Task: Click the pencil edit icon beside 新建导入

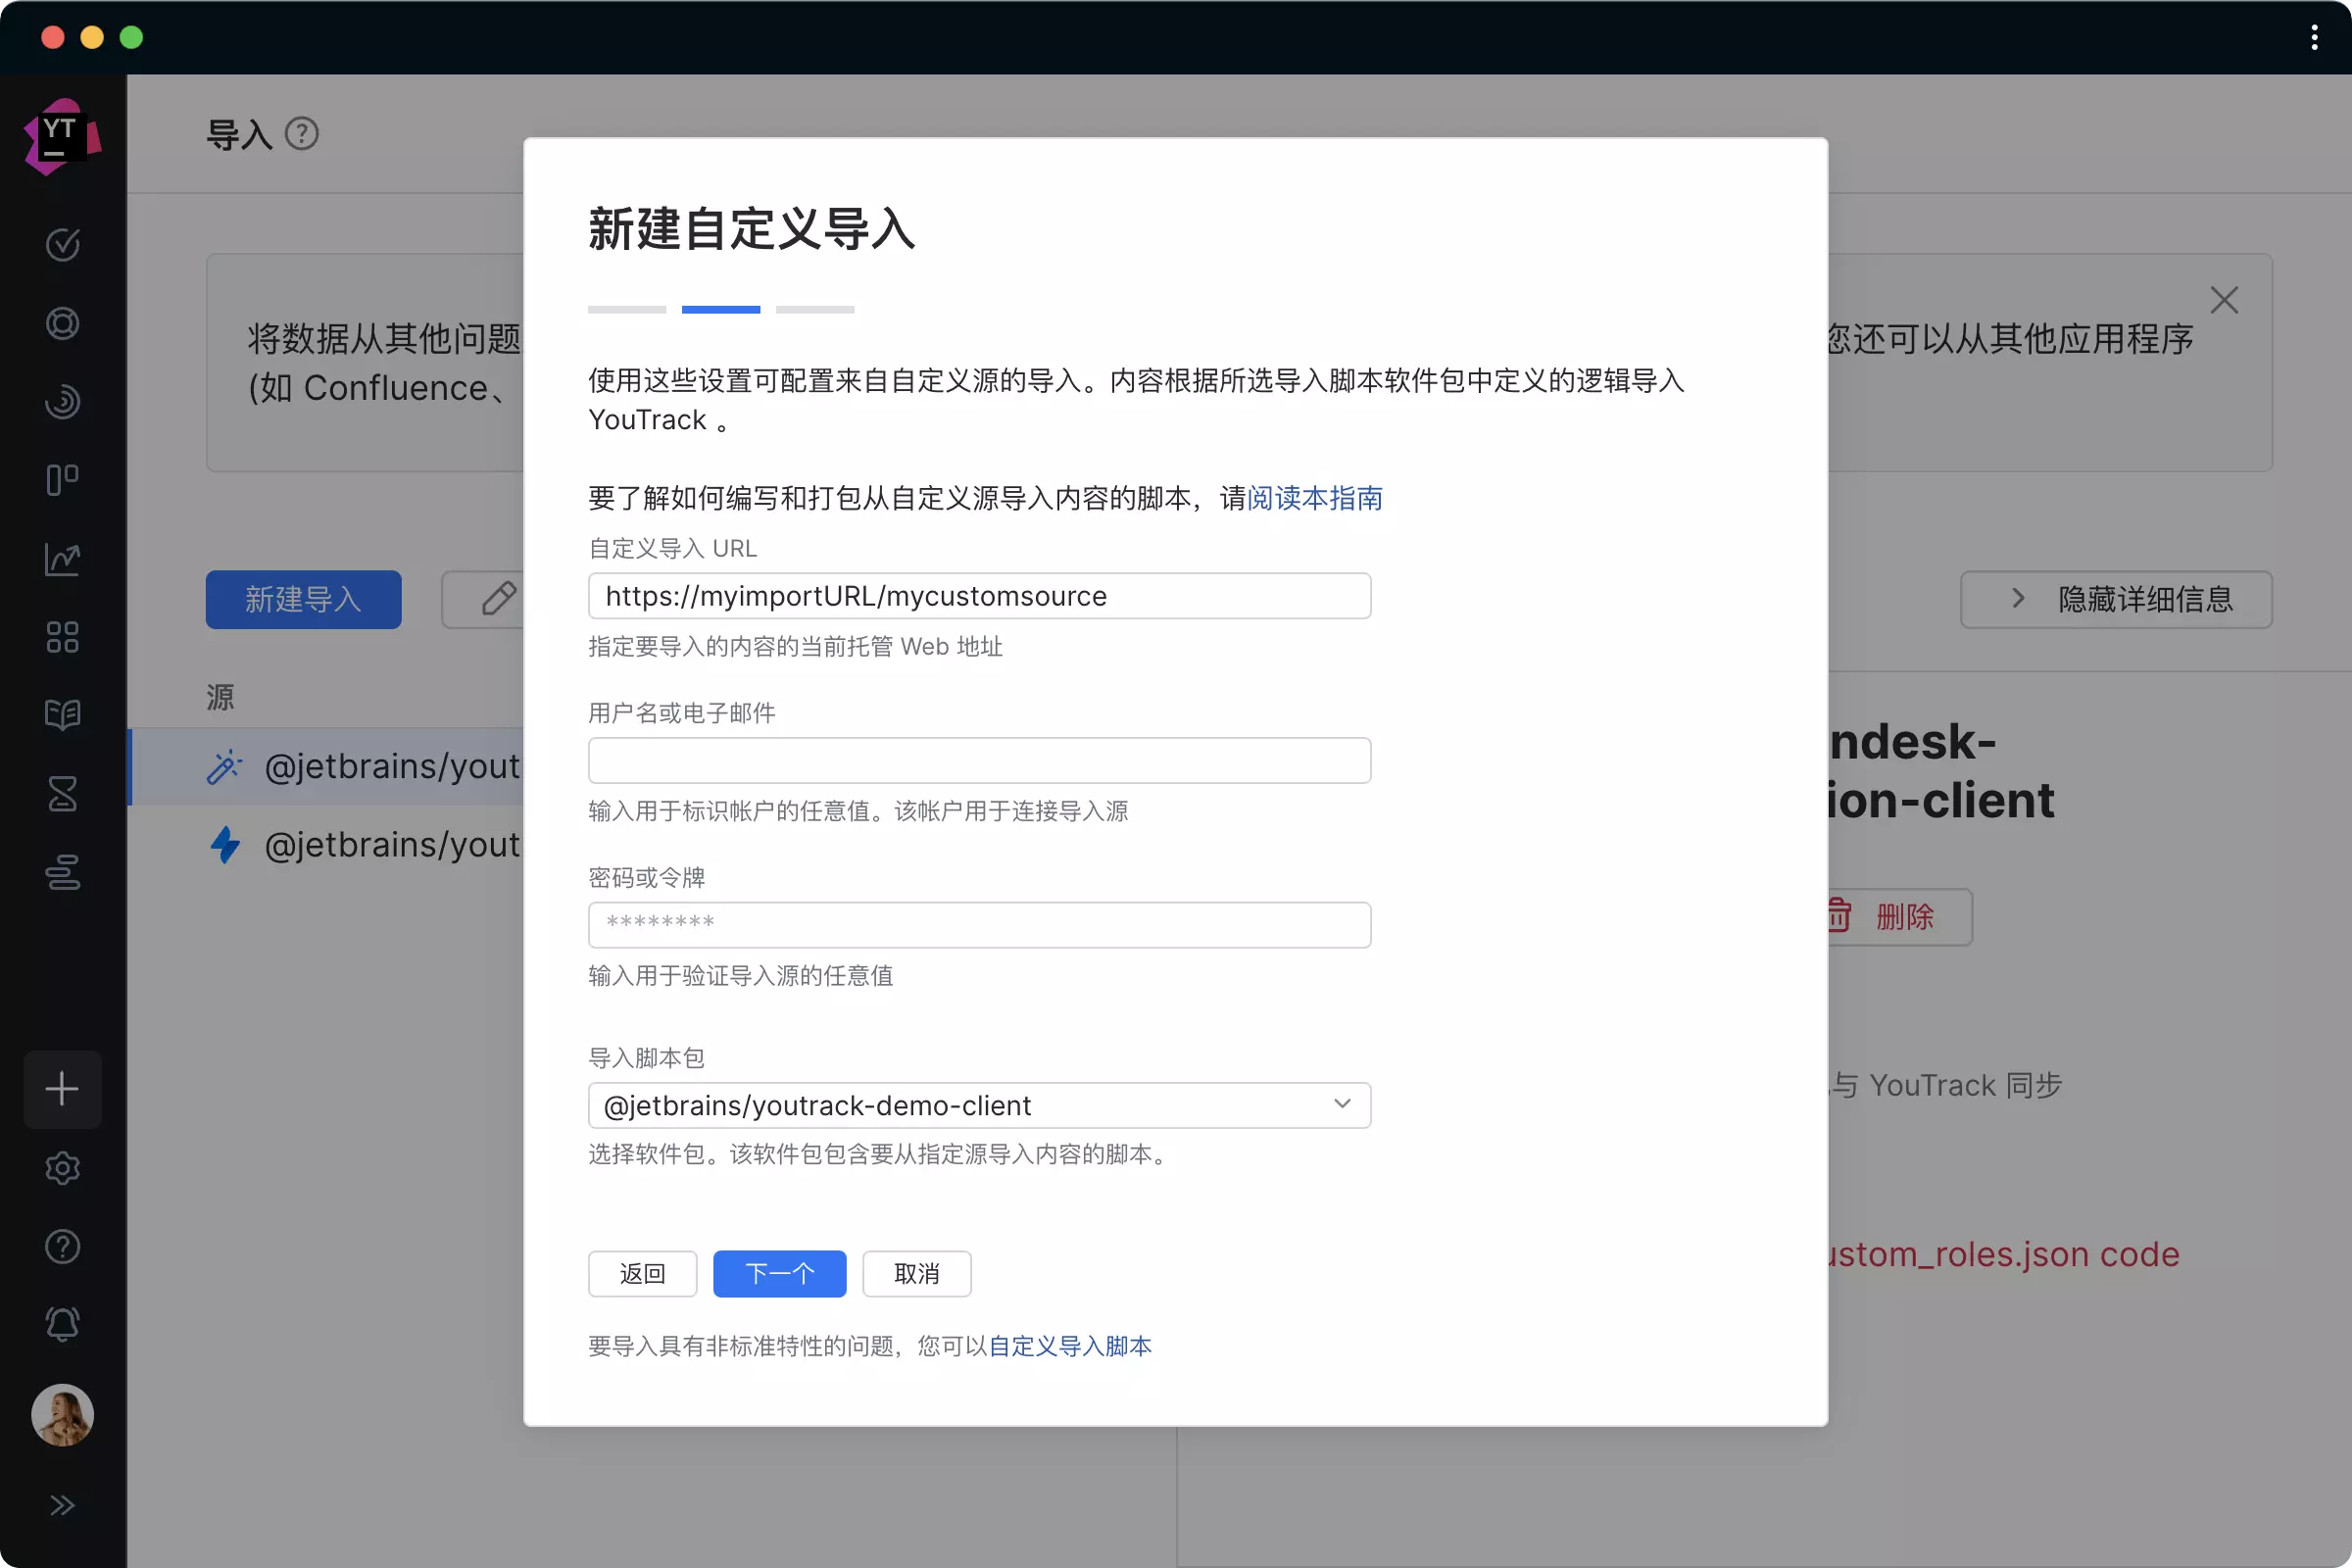Action: [500, 599]
